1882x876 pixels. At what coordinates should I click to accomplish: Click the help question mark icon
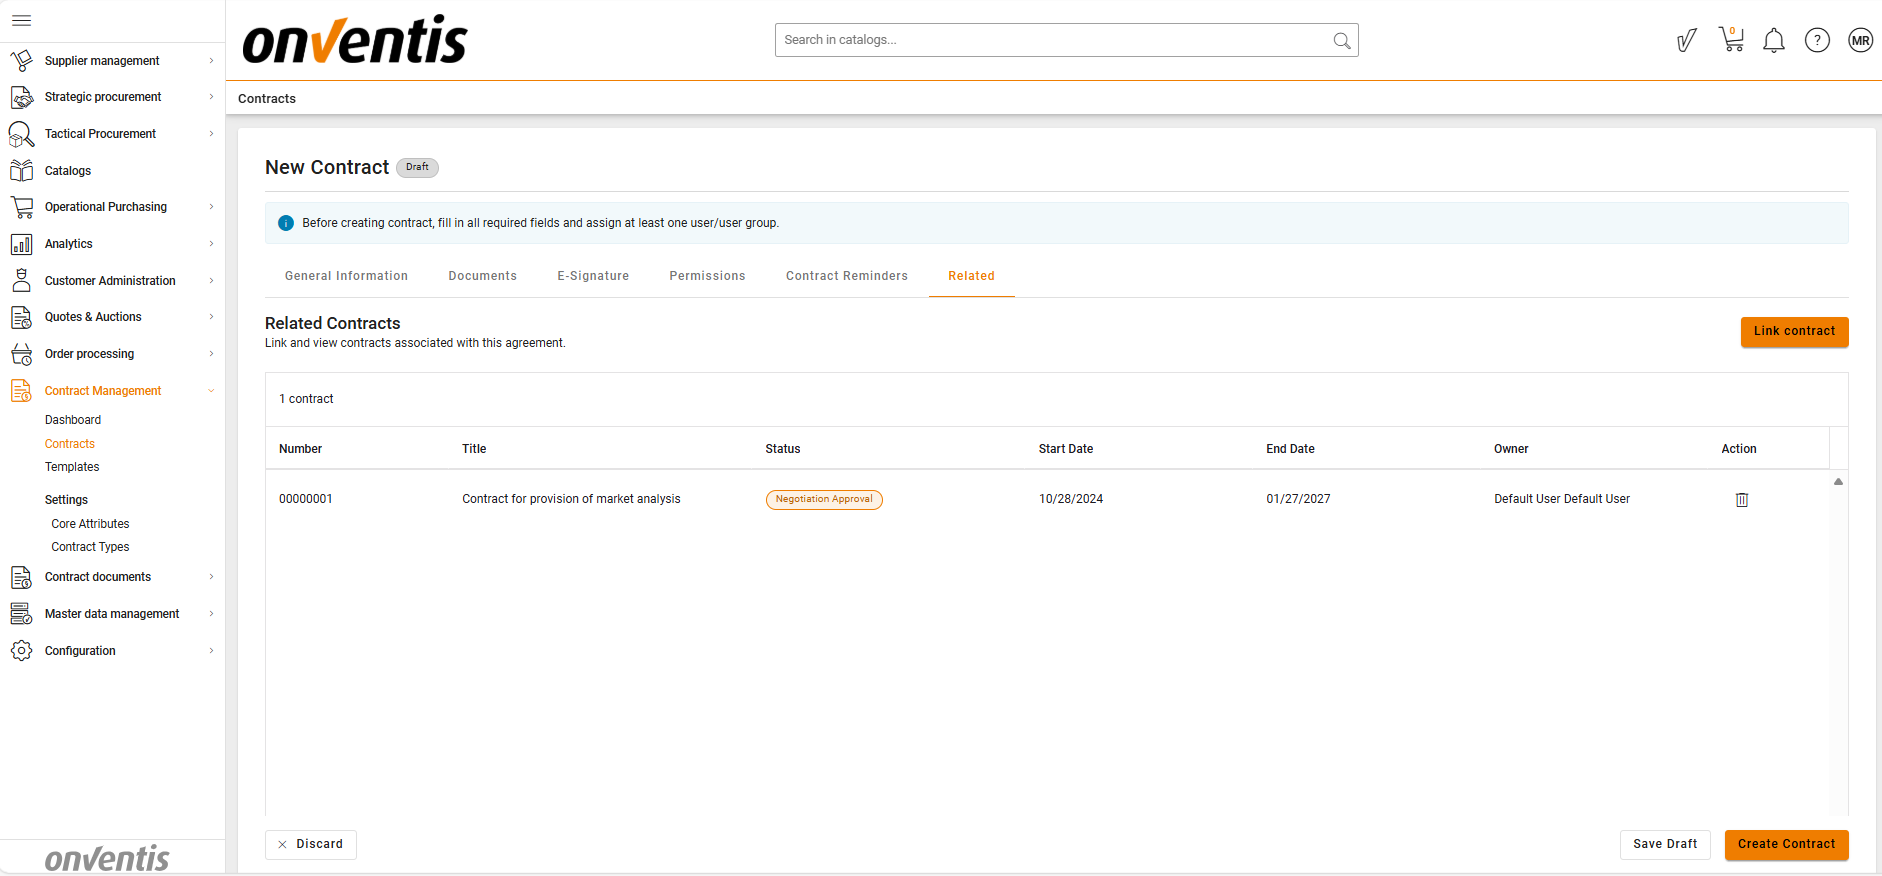[x=1817, y=40]
